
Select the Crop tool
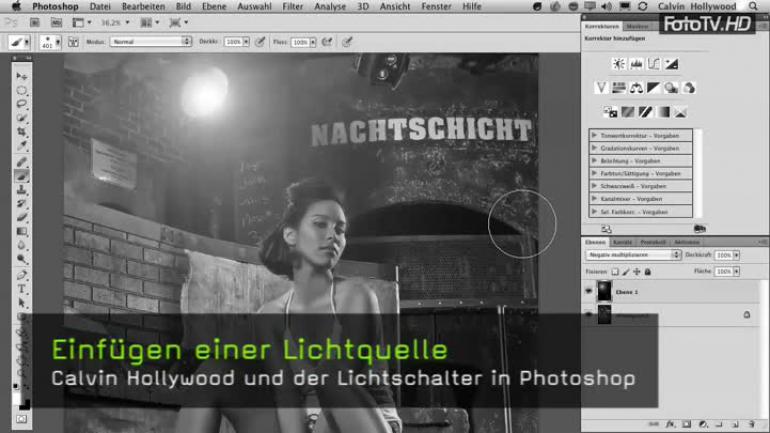(x=22, y=132)
